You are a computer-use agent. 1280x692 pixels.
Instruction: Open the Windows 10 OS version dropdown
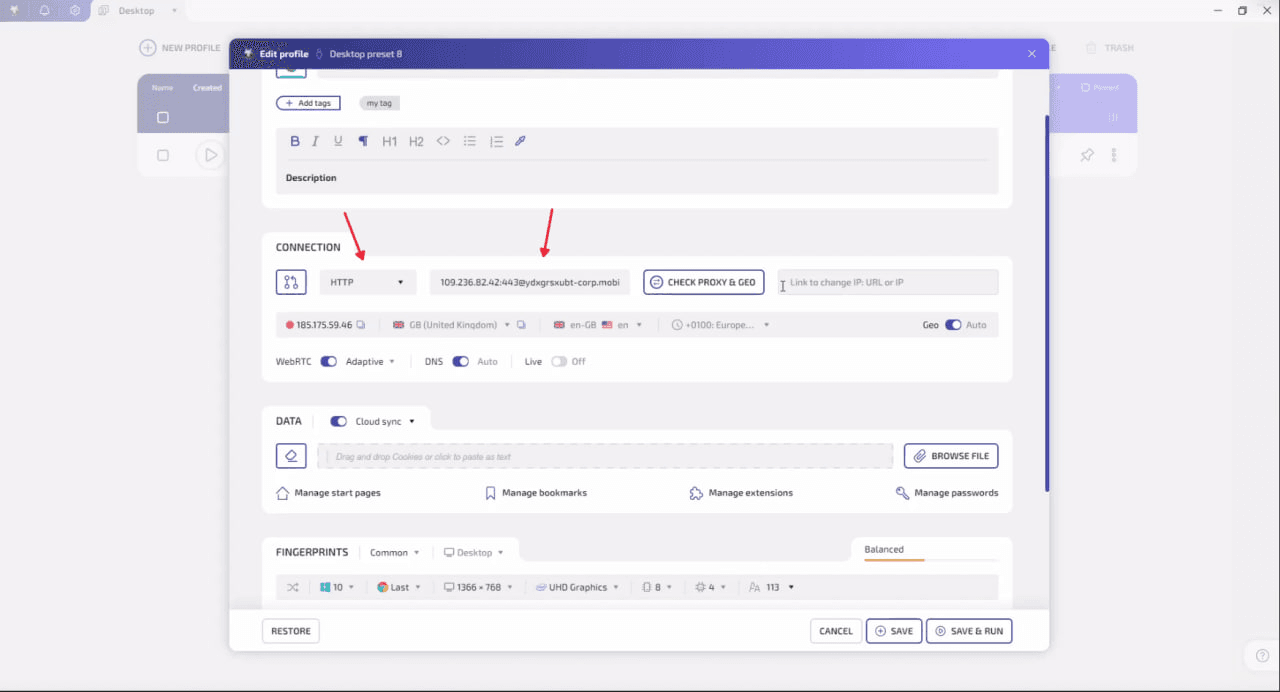tap(337, 587)
